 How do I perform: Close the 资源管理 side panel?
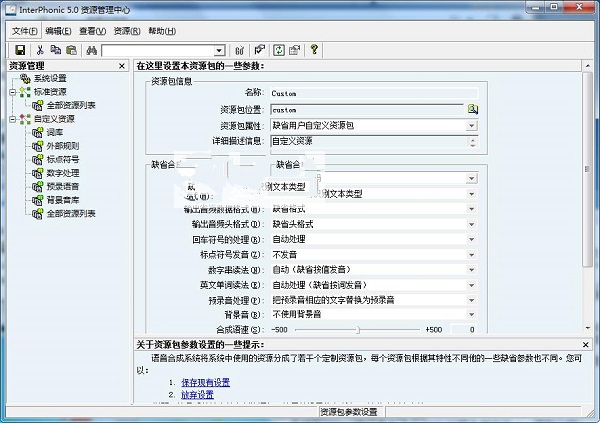122,66
